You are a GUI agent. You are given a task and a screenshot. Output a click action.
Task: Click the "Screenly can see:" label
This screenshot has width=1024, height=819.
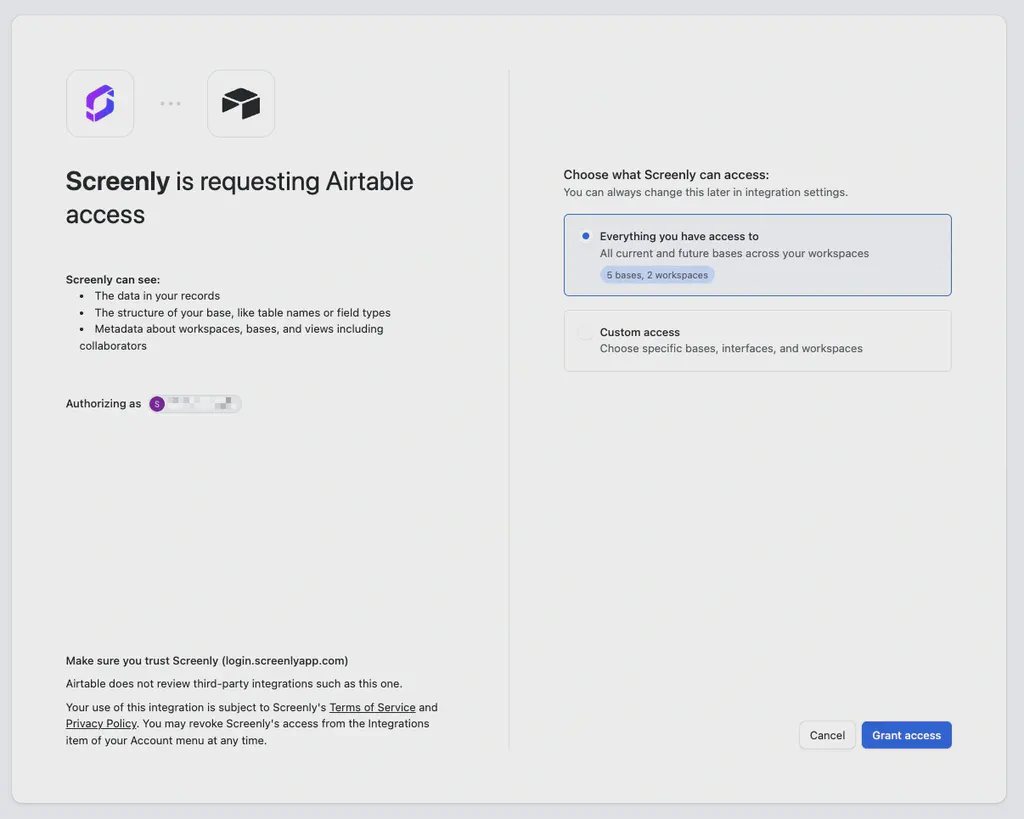113,280
